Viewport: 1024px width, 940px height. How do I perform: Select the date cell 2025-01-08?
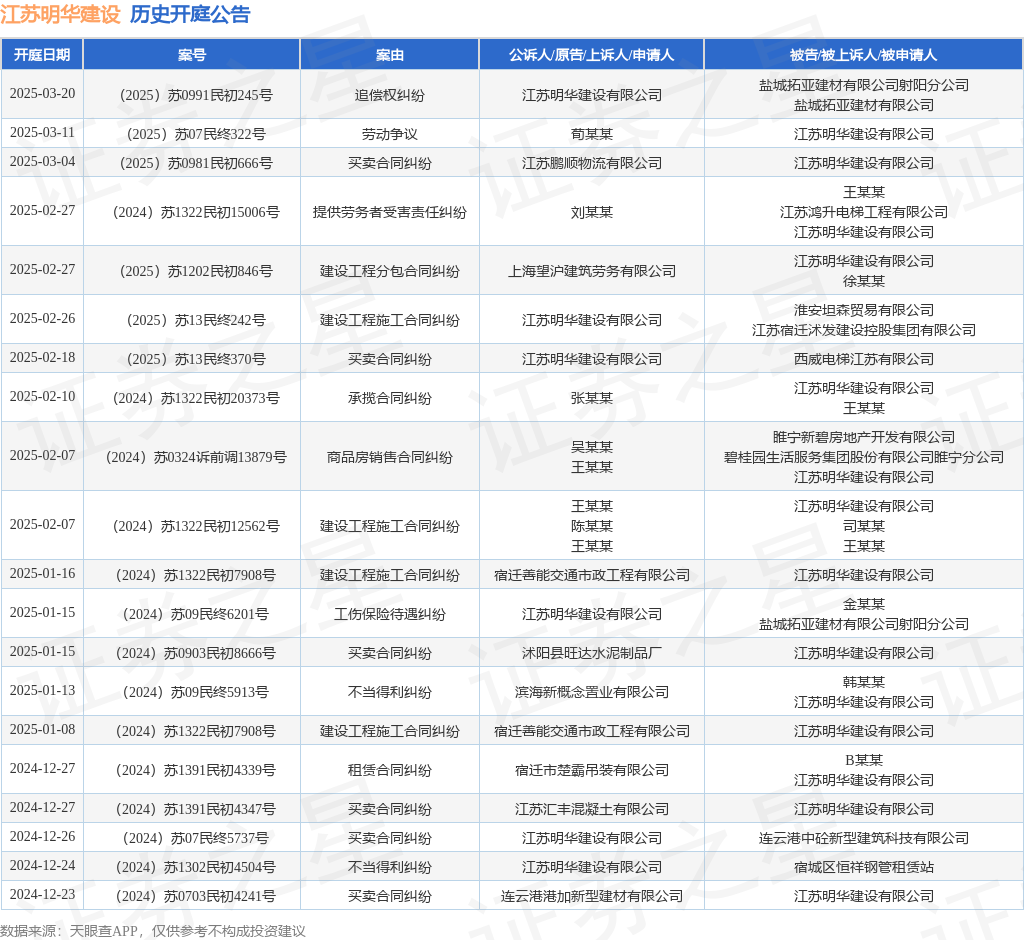click(42, 729)
